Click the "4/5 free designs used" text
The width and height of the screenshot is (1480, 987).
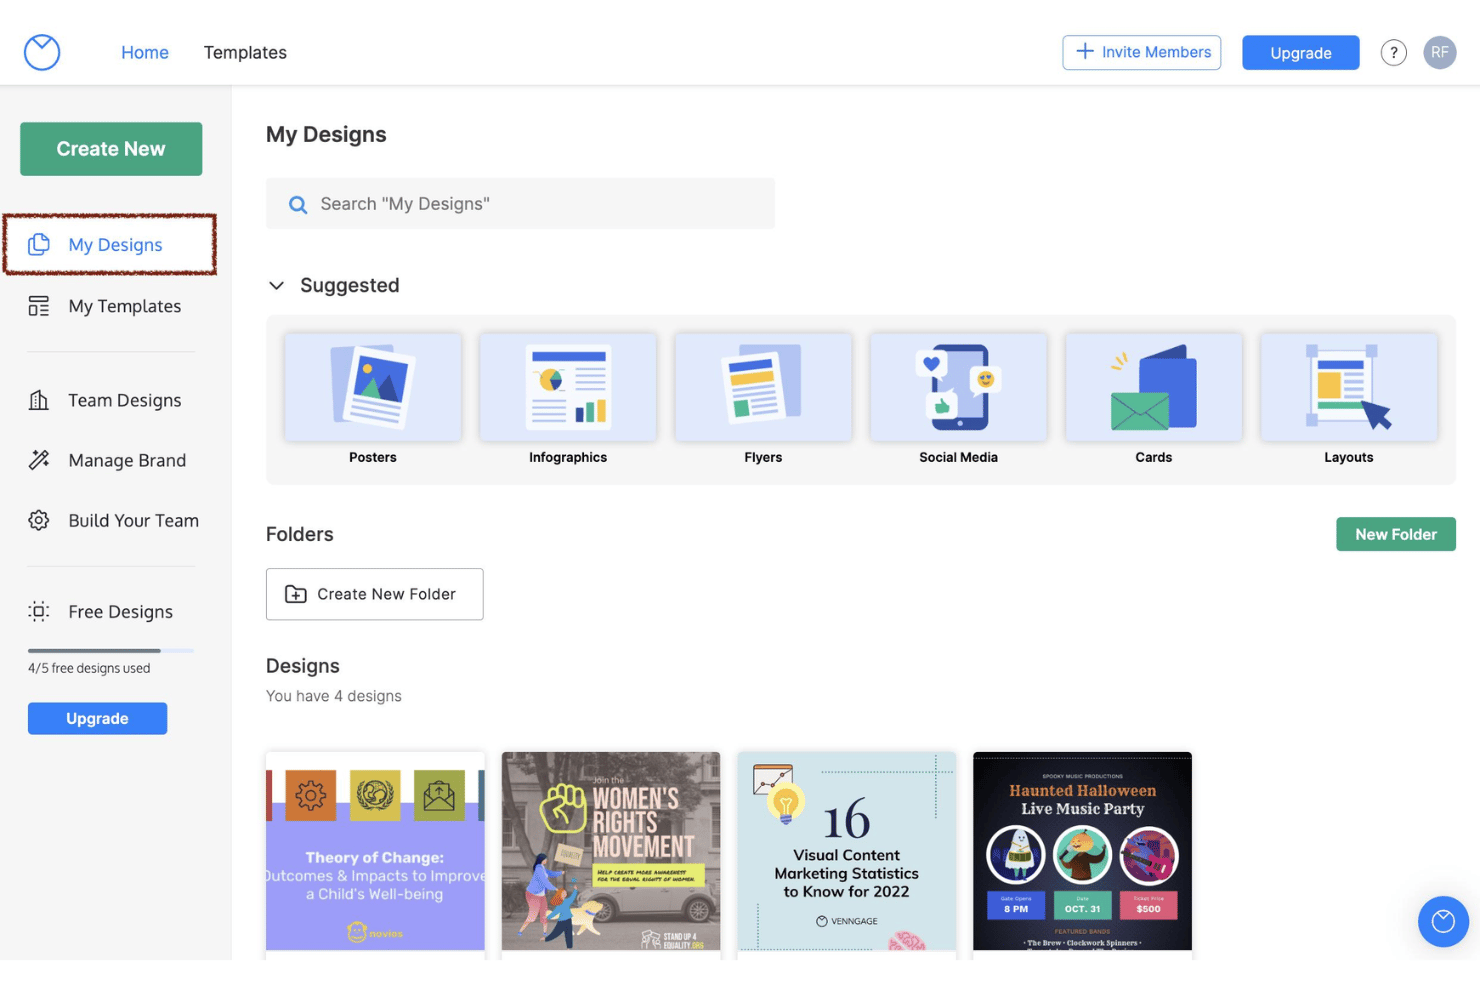(x=89, y=668)
